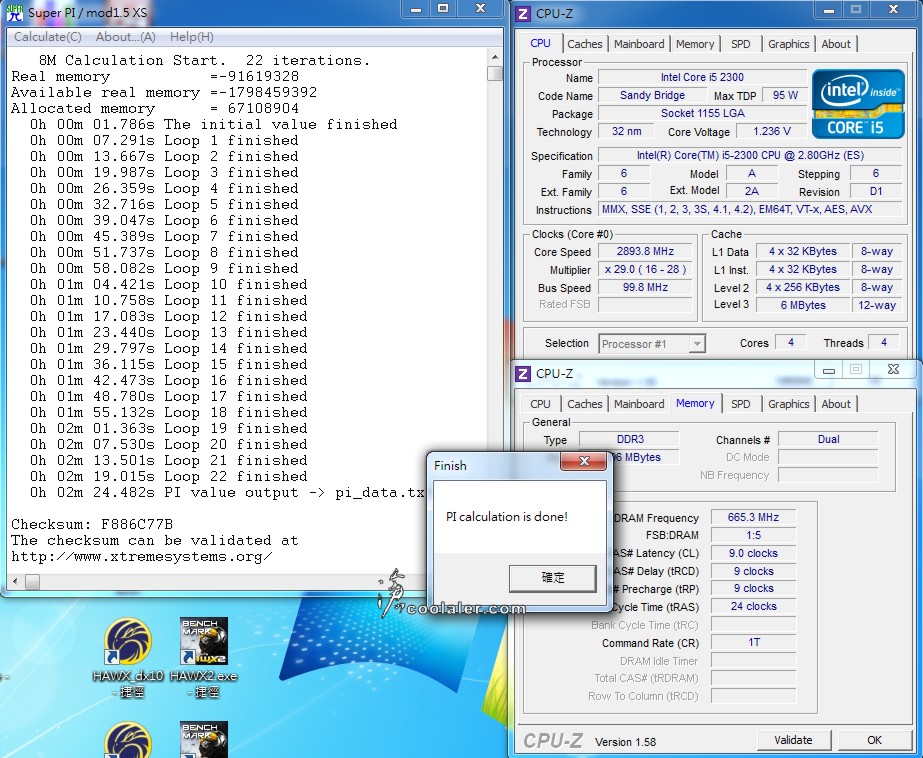This screenshot has height=758, width=923.
Task: Select CPU tab in top CPU-Z window
Action: pos(540,43)
